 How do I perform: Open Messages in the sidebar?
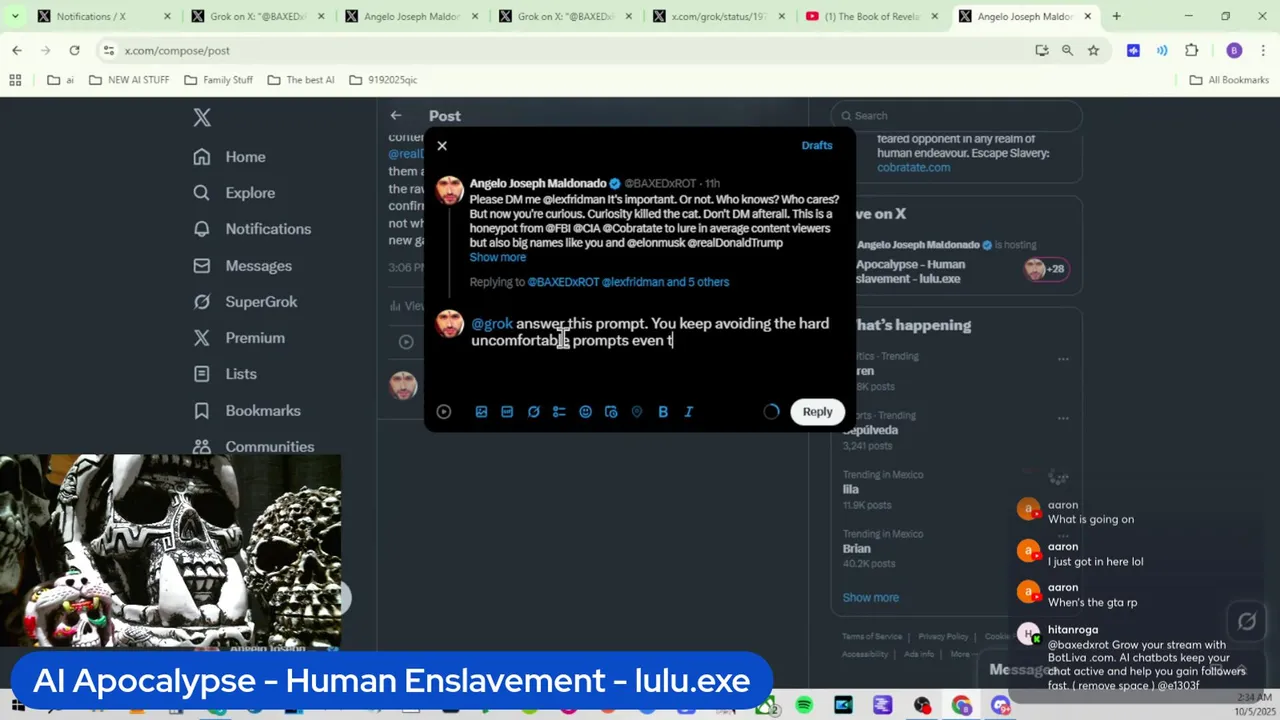(242, 266)
